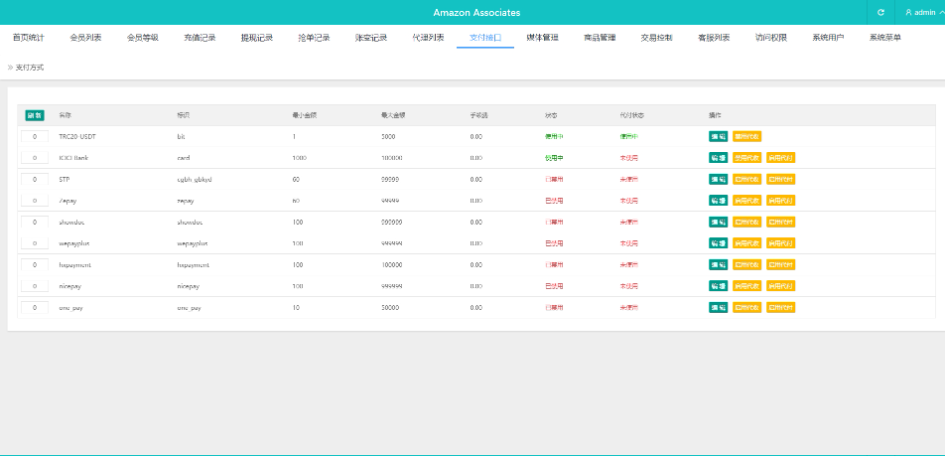Screen dimensions: 945x456
Task: Click the yellow 代付 button for Zepay
Action: pyautogui.click(x=781, y=201)
